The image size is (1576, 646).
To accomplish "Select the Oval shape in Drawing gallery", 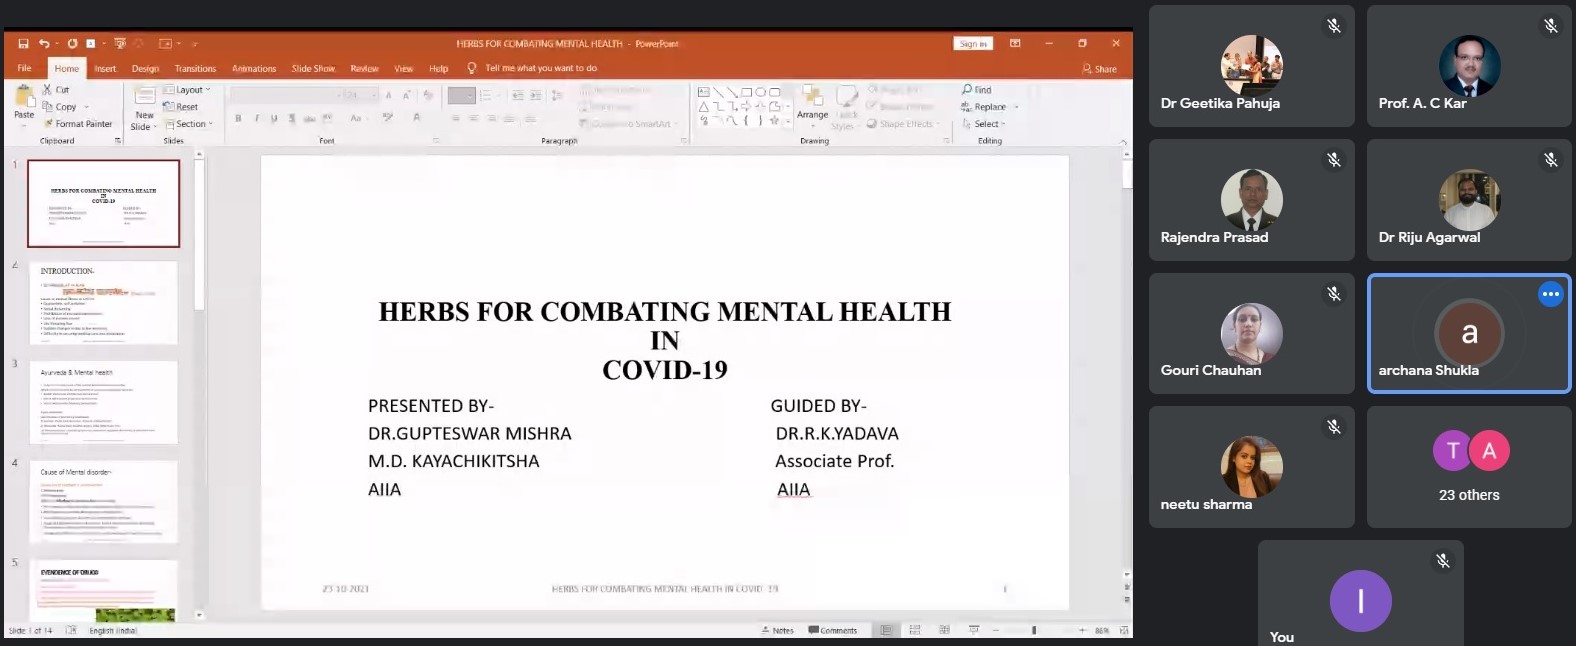I will pos(760,92).
